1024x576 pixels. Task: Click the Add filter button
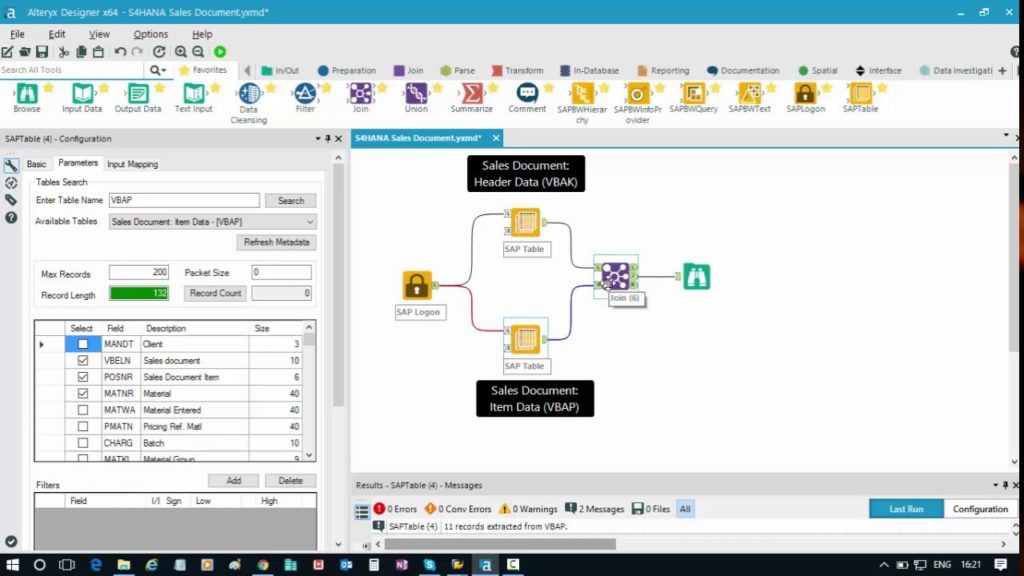tap(234, 481)
